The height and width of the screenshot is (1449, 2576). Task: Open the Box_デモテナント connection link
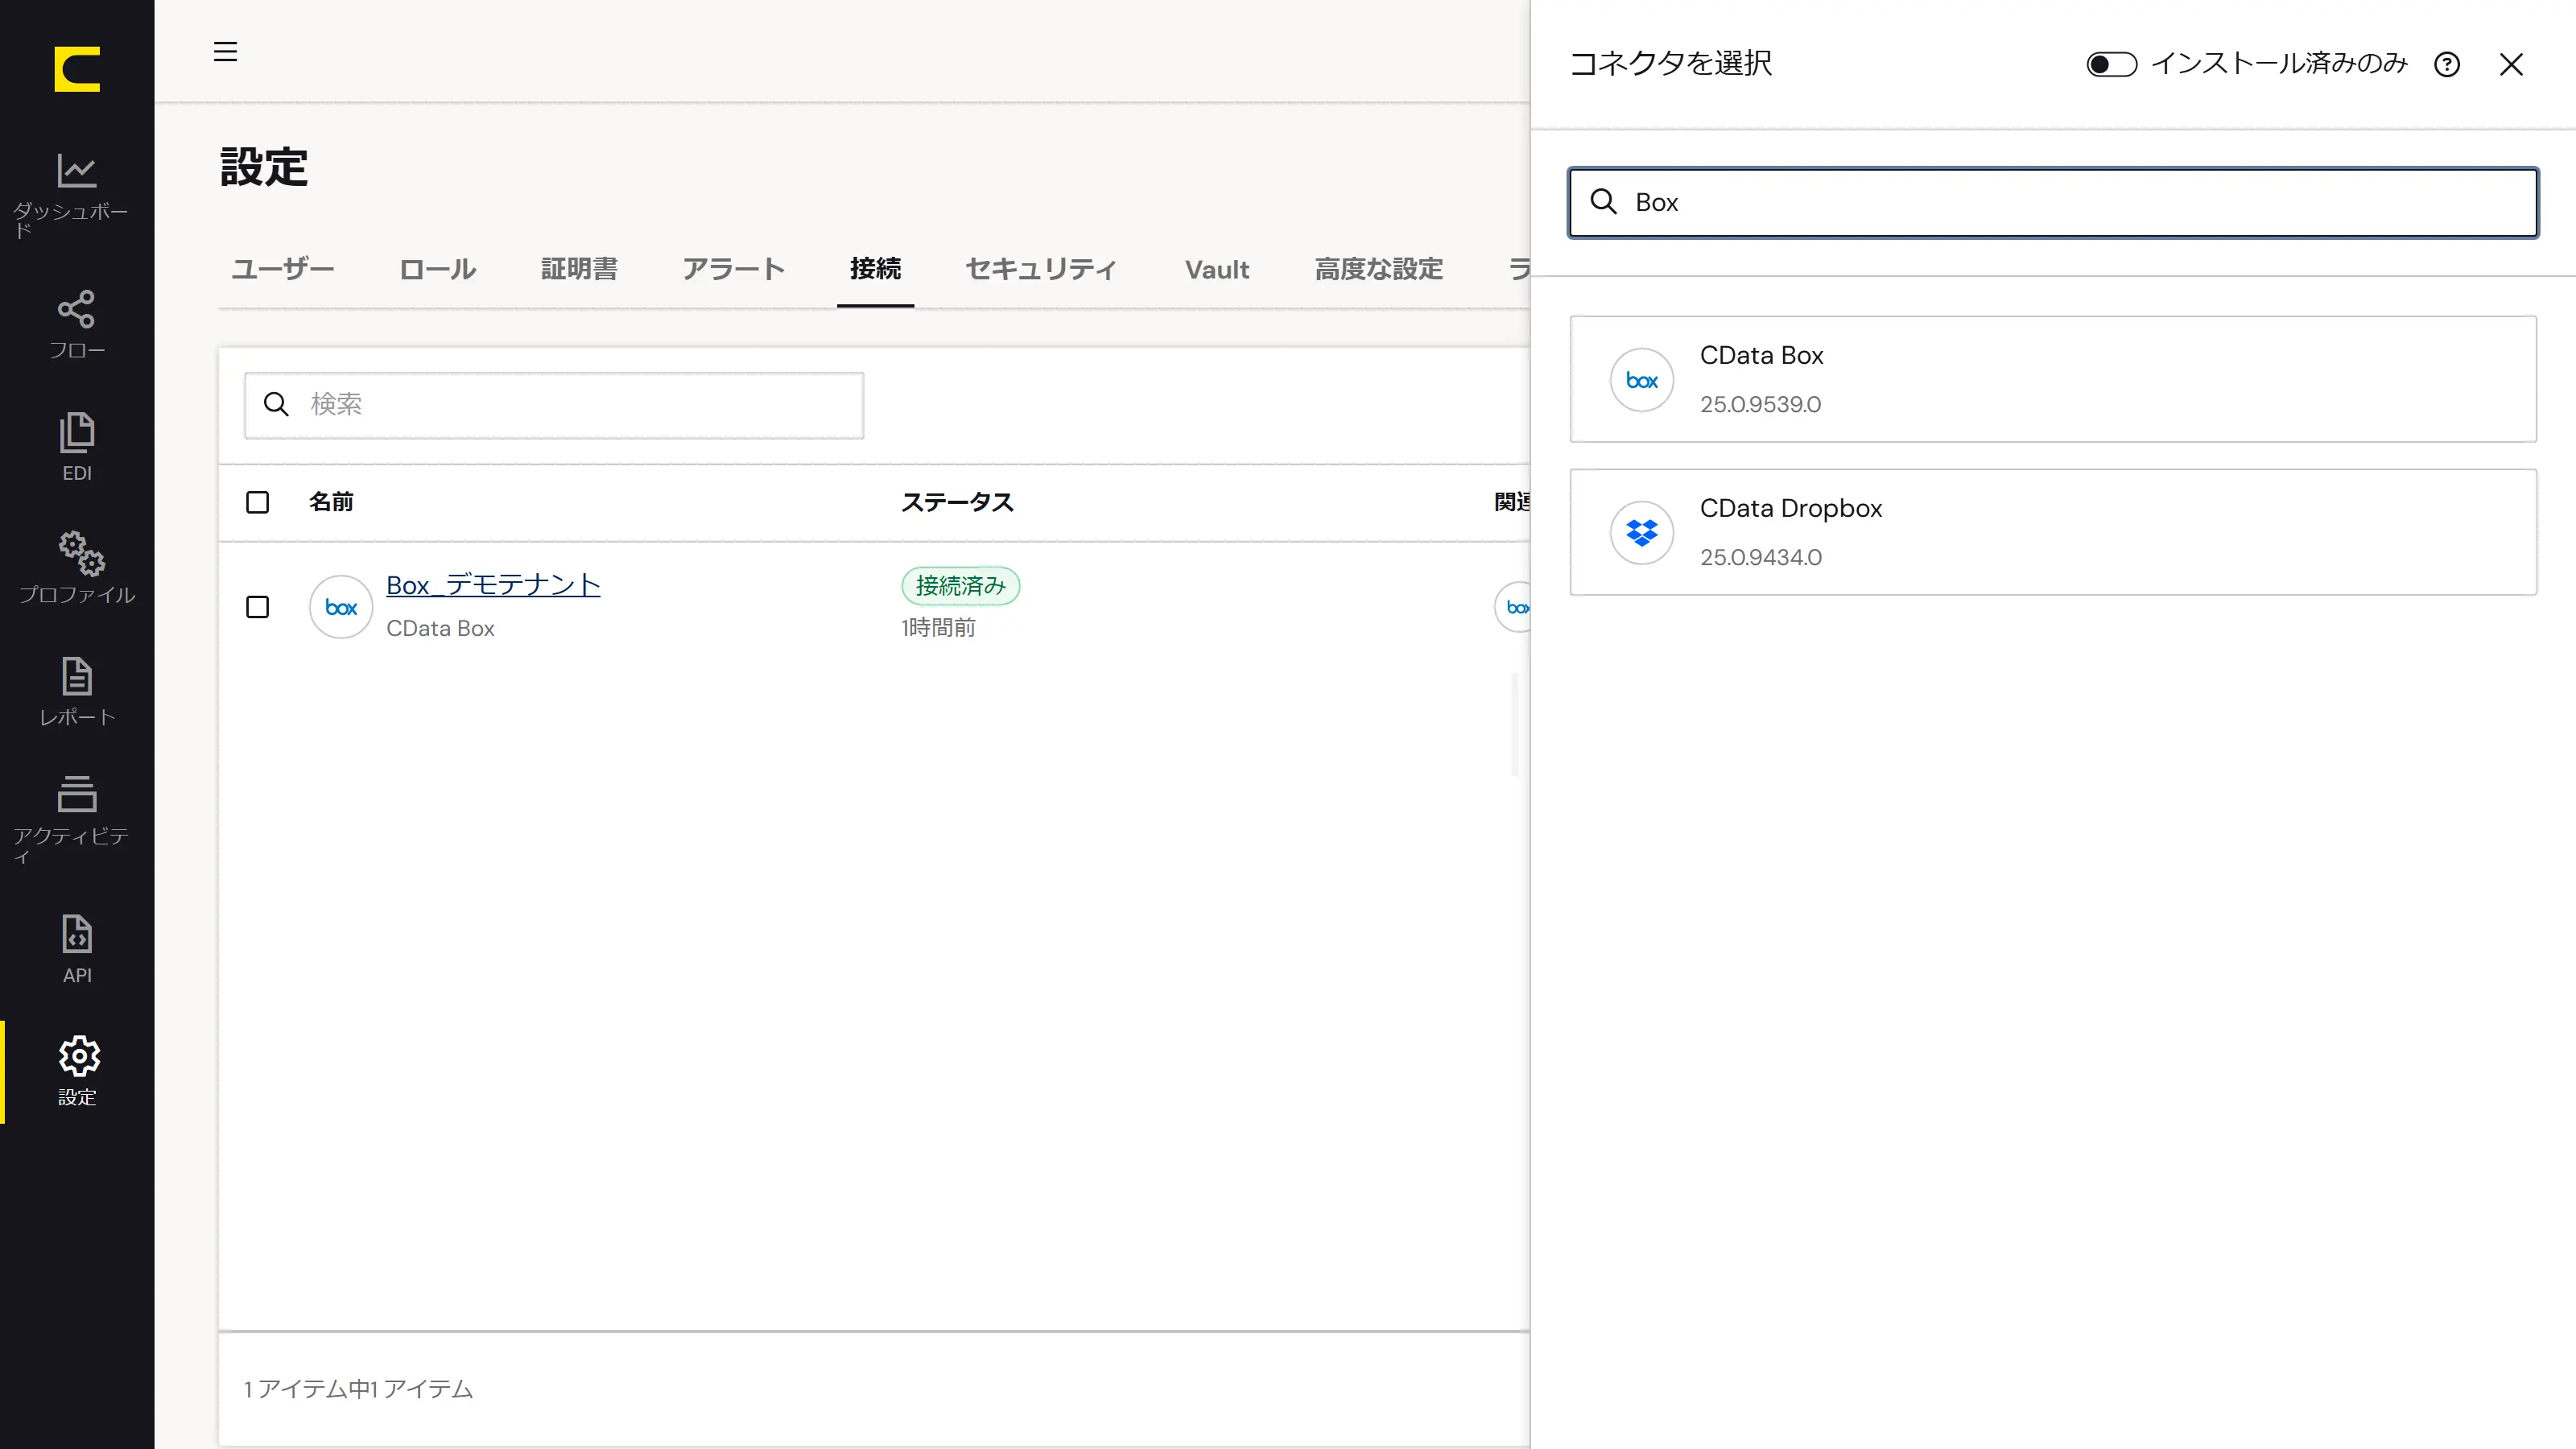[493, 585]
